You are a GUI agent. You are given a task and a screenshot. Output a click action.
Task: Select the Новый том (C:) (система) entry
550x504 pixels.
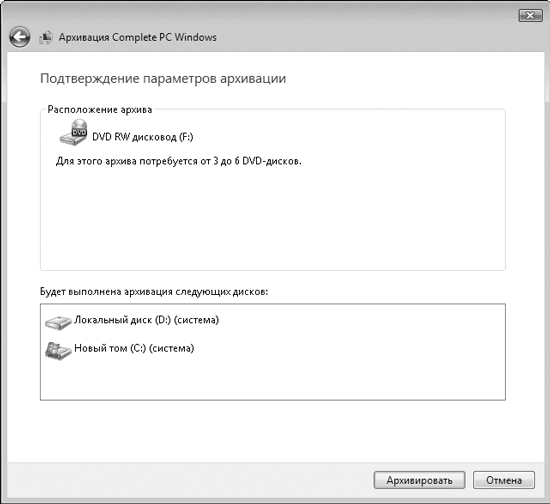tap(120, 349)
